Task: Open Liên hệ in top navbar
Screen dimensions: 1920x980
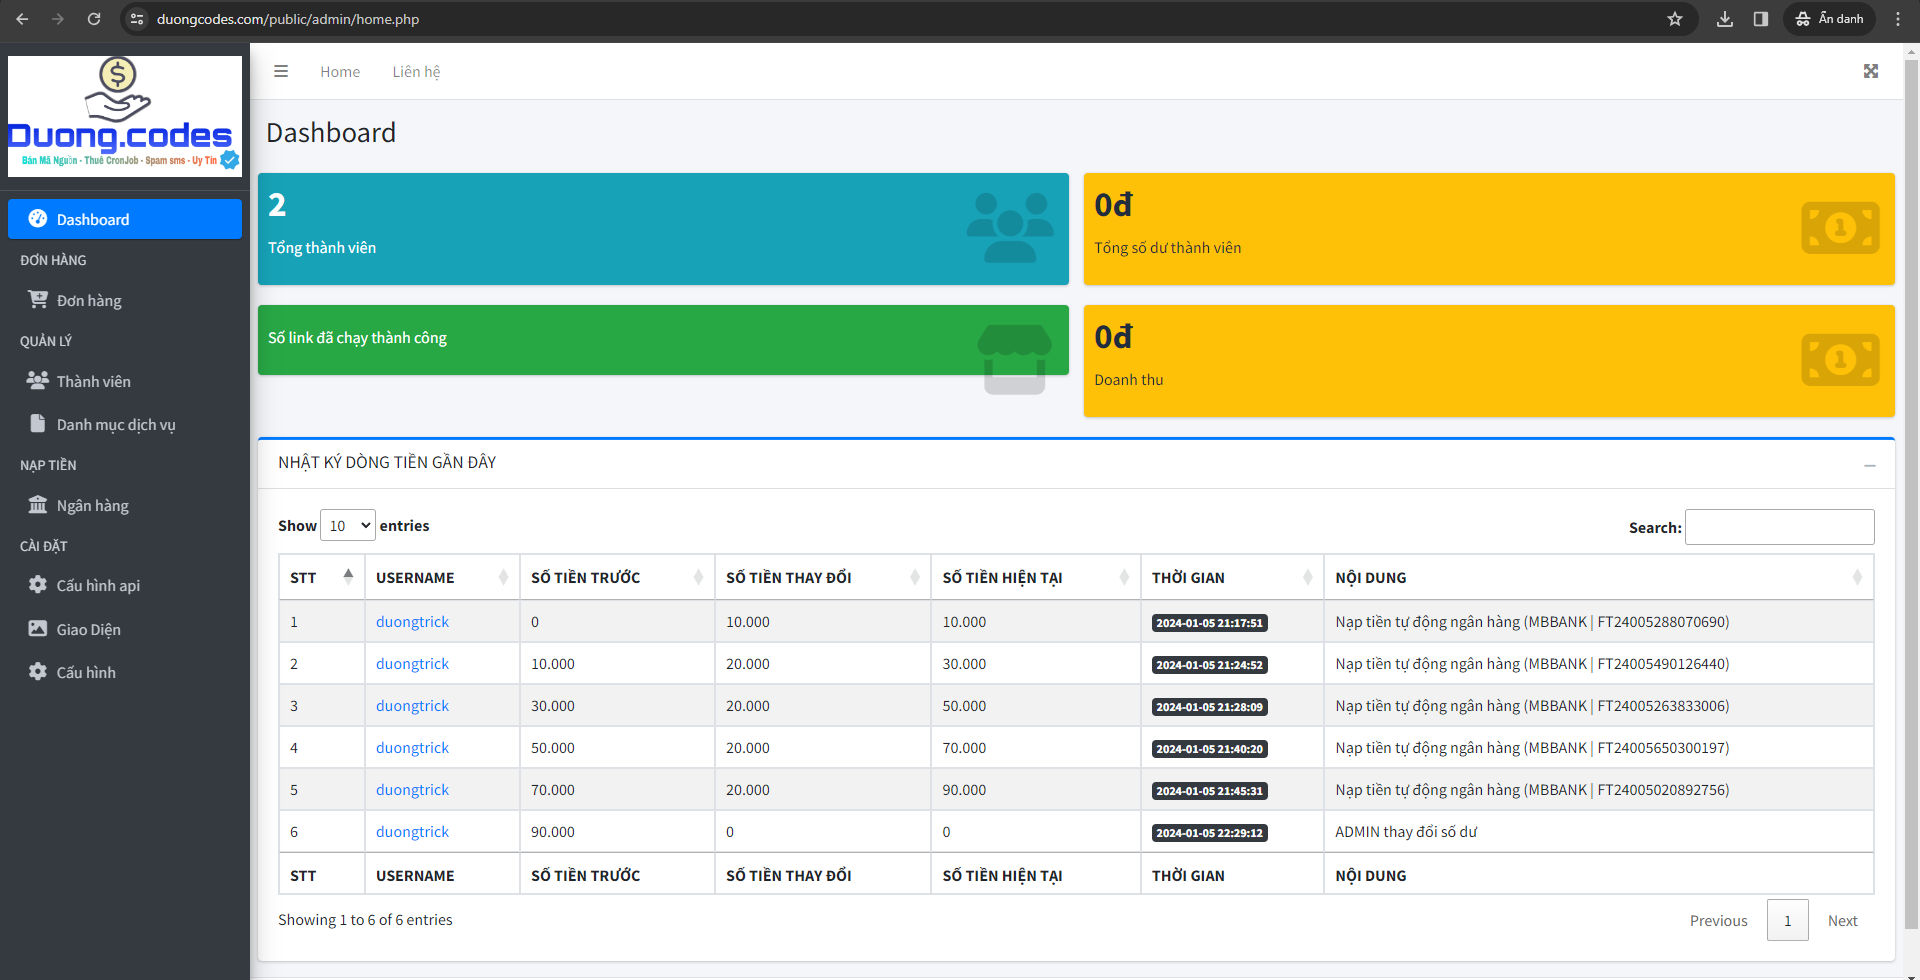Action: click(416, 72)
